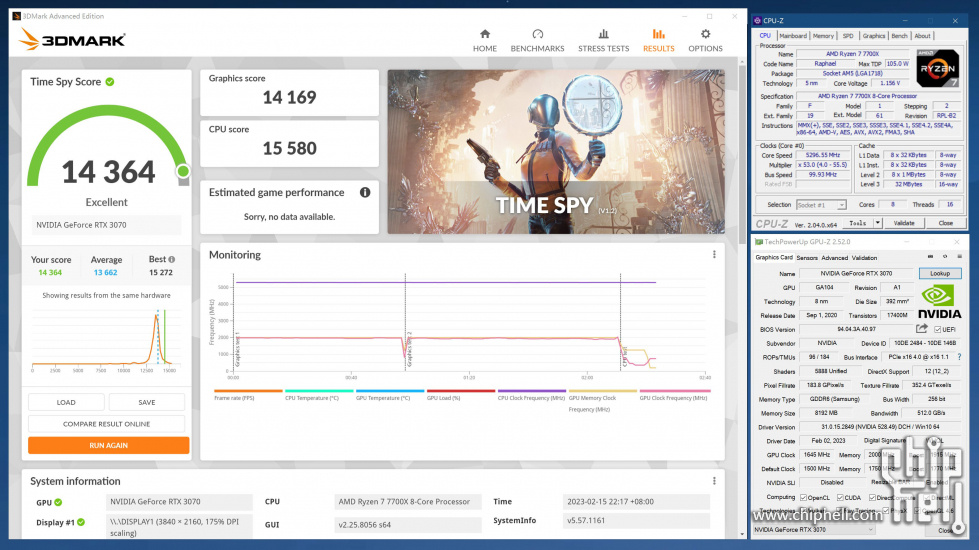Go to Benchmarks gauge icon in 3DMark
Image resolution: width=979 pixels, height=550 pixels.
click(x=538, y=34)
